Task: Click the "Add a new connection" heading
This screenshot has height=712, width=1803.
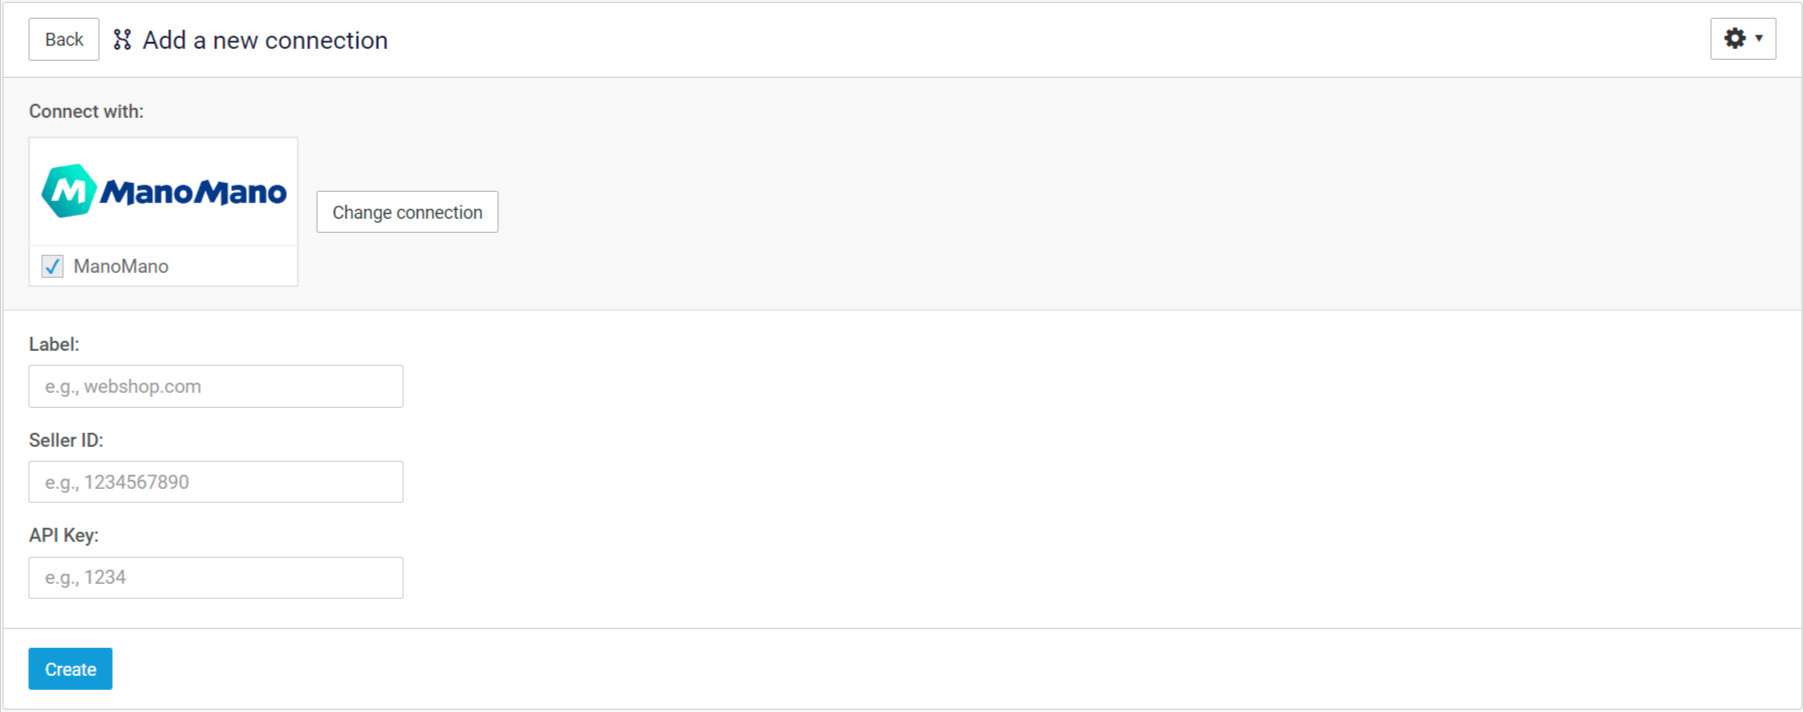Action: [x=265, y=40]
